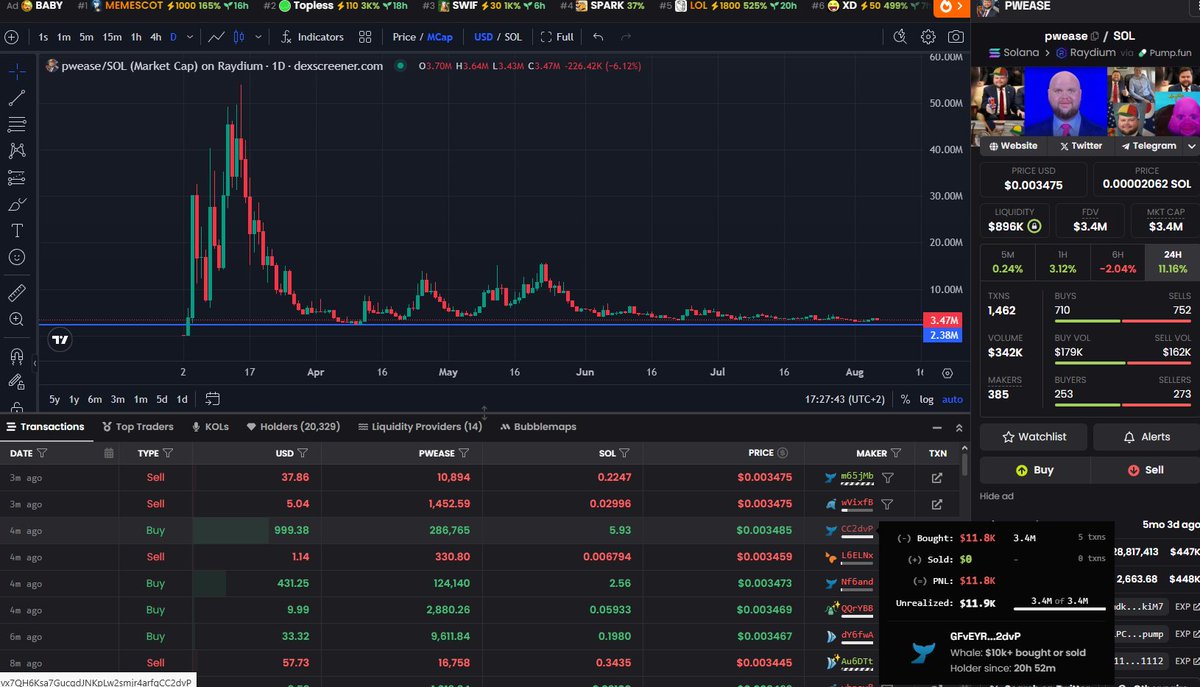Select the brush drawing tool
Screen dimensions: 1200x687
[x=17, y=204]
